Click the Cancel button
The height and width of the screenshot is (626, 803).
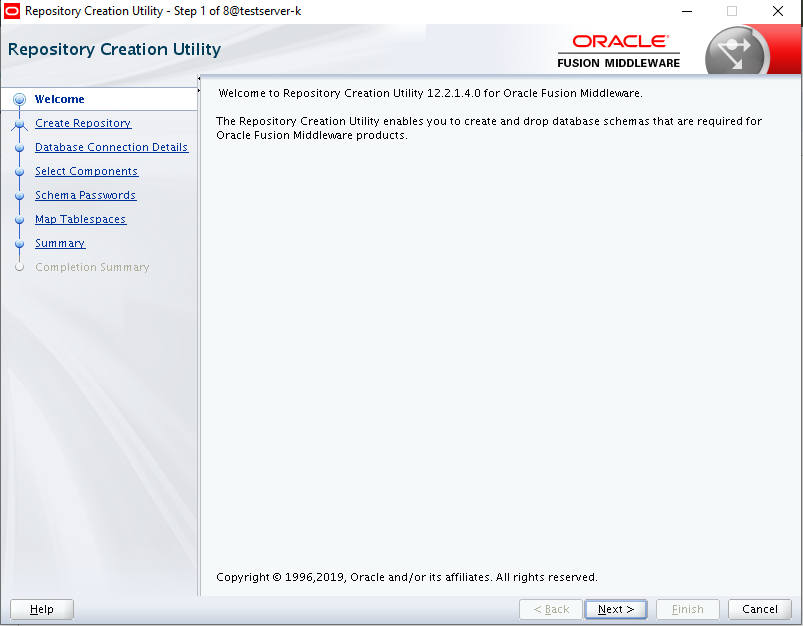[759, 609]
